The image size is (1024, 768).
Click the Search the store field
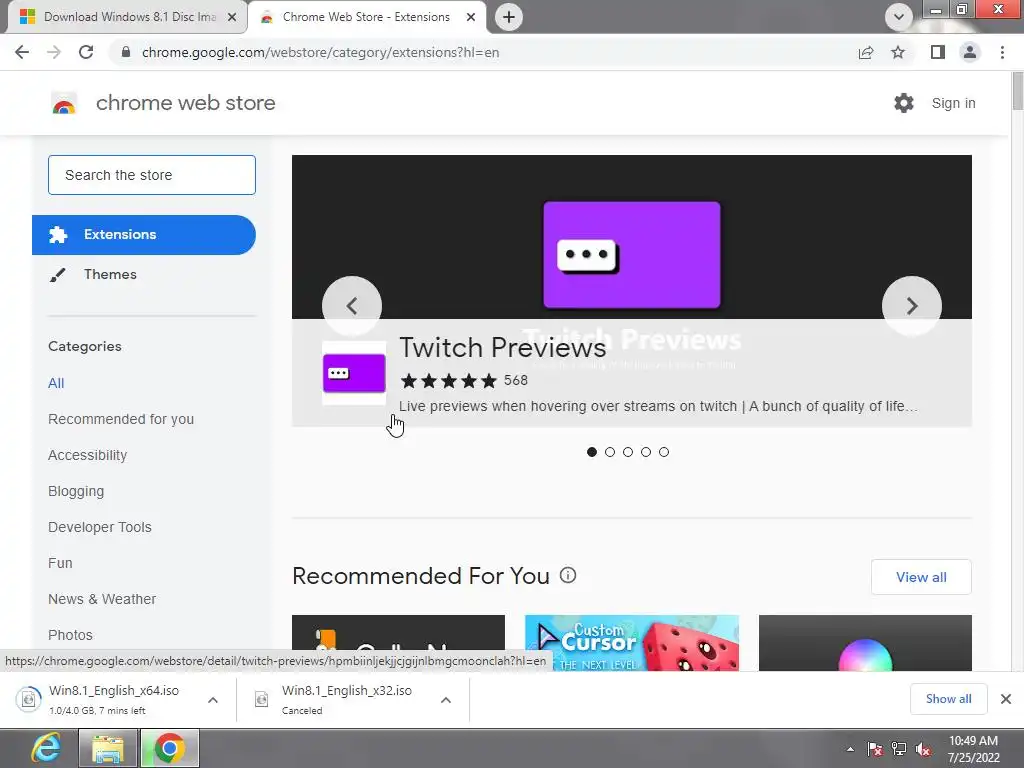(x=152, y=175)
